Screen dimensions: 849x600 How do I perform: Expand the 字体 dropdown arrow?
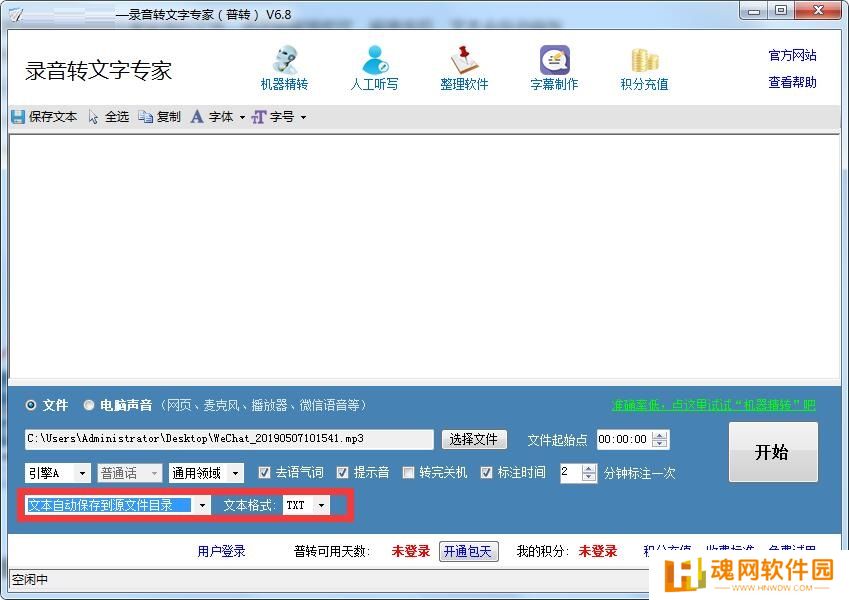(x=242, y=117)
